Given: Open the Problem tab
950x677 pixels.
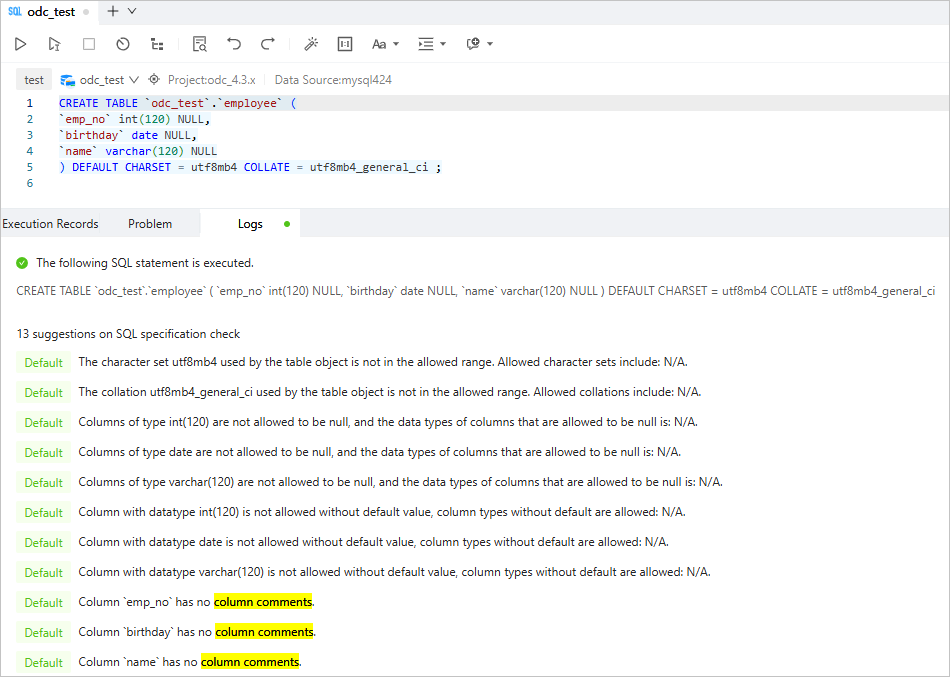Looking at the screenshot, I should 150,224.
